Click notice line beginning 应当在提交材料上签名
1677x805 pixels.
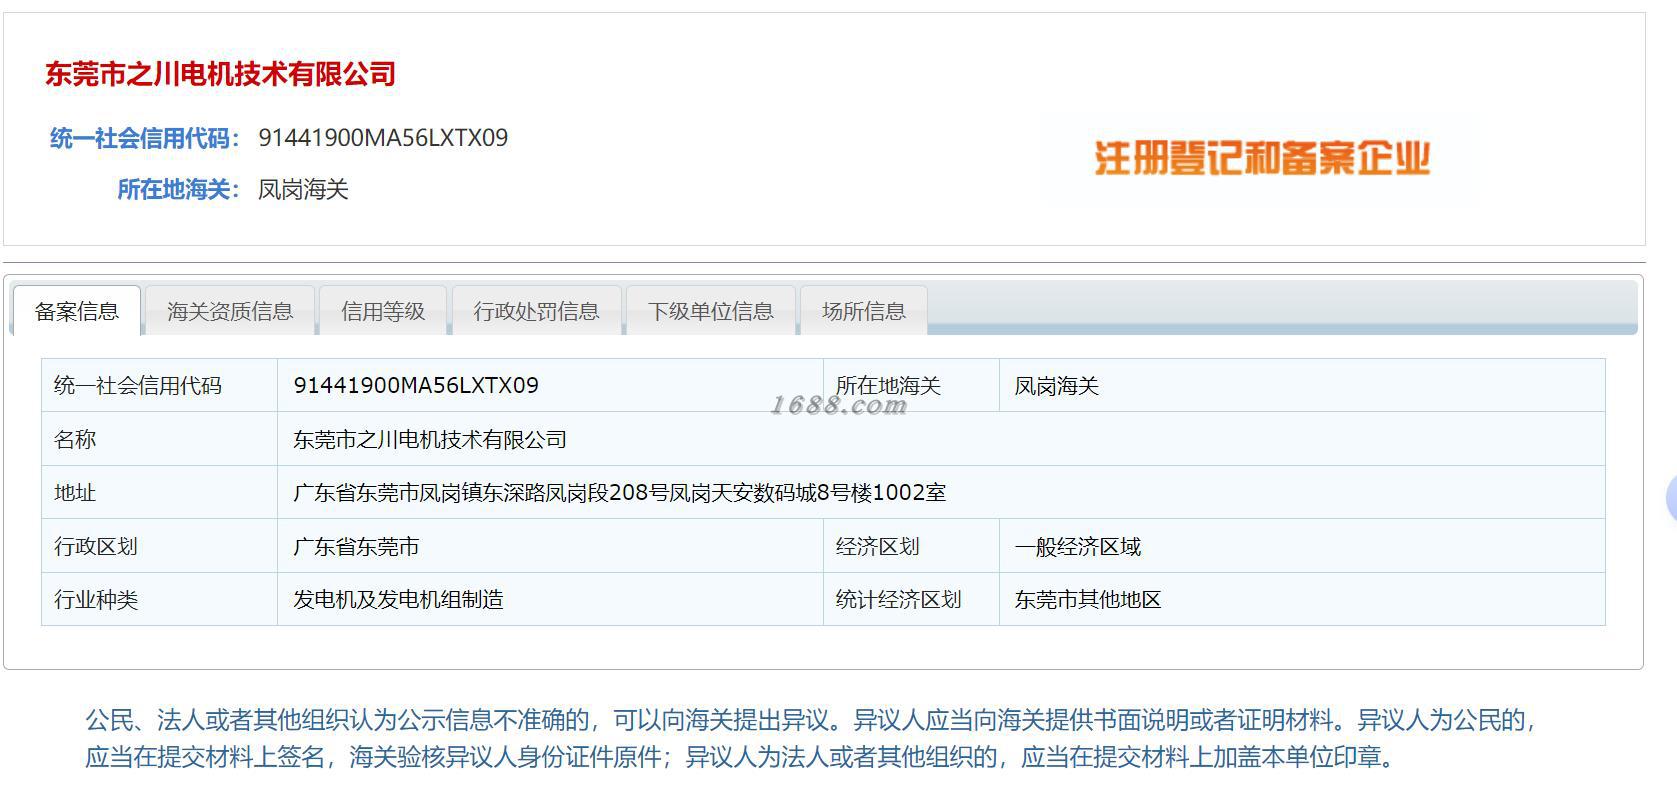point(740,757)
